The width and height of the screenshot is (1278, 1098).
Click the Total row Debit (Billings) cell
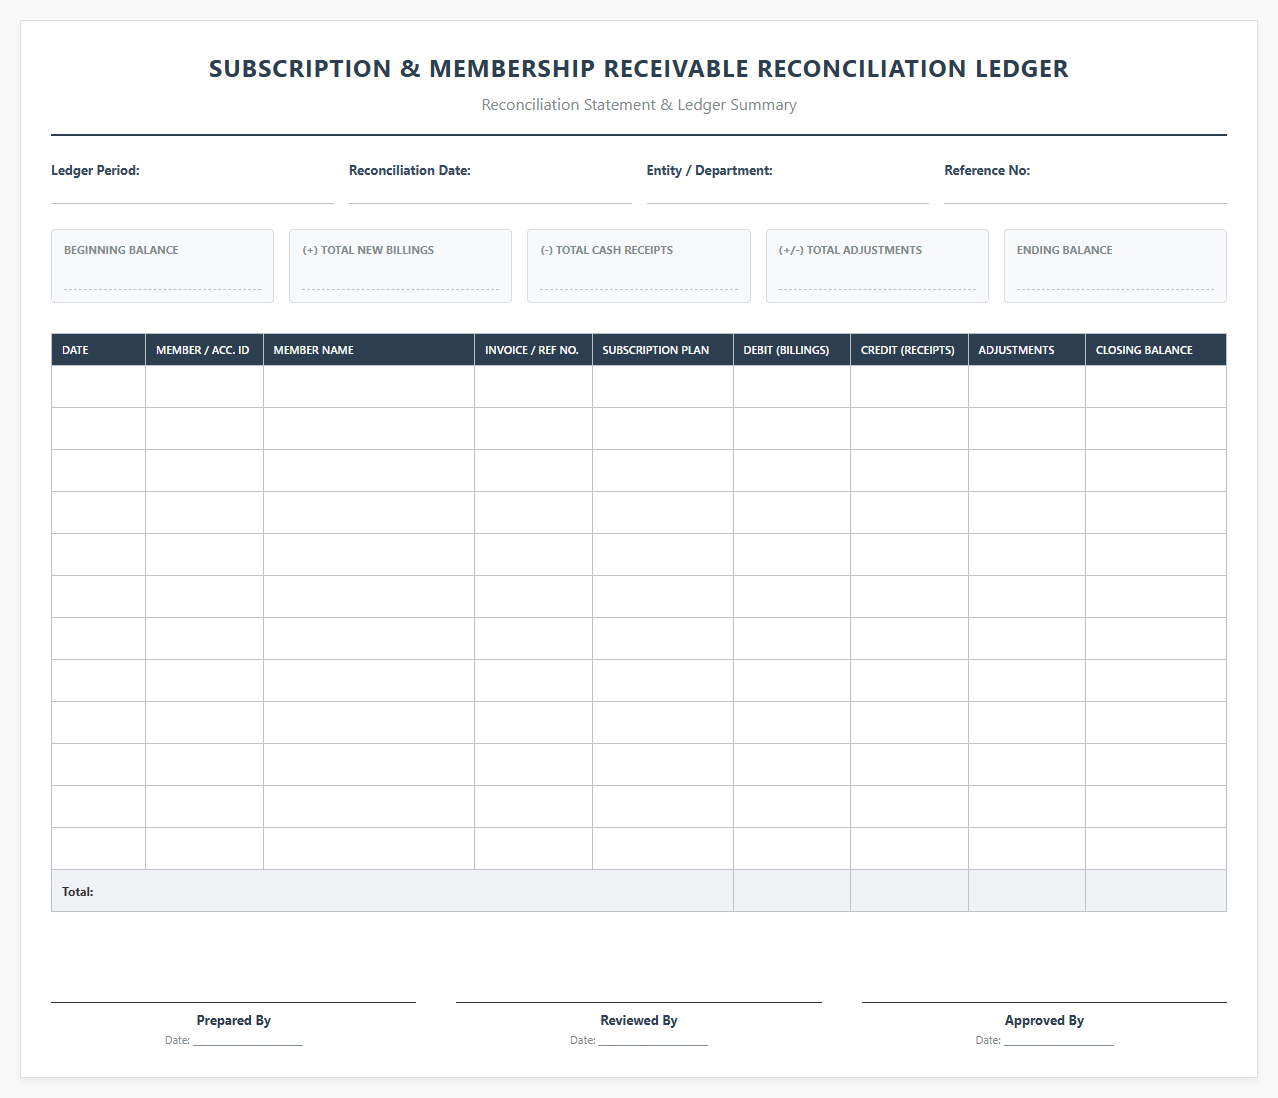click(x=792, y=891)
